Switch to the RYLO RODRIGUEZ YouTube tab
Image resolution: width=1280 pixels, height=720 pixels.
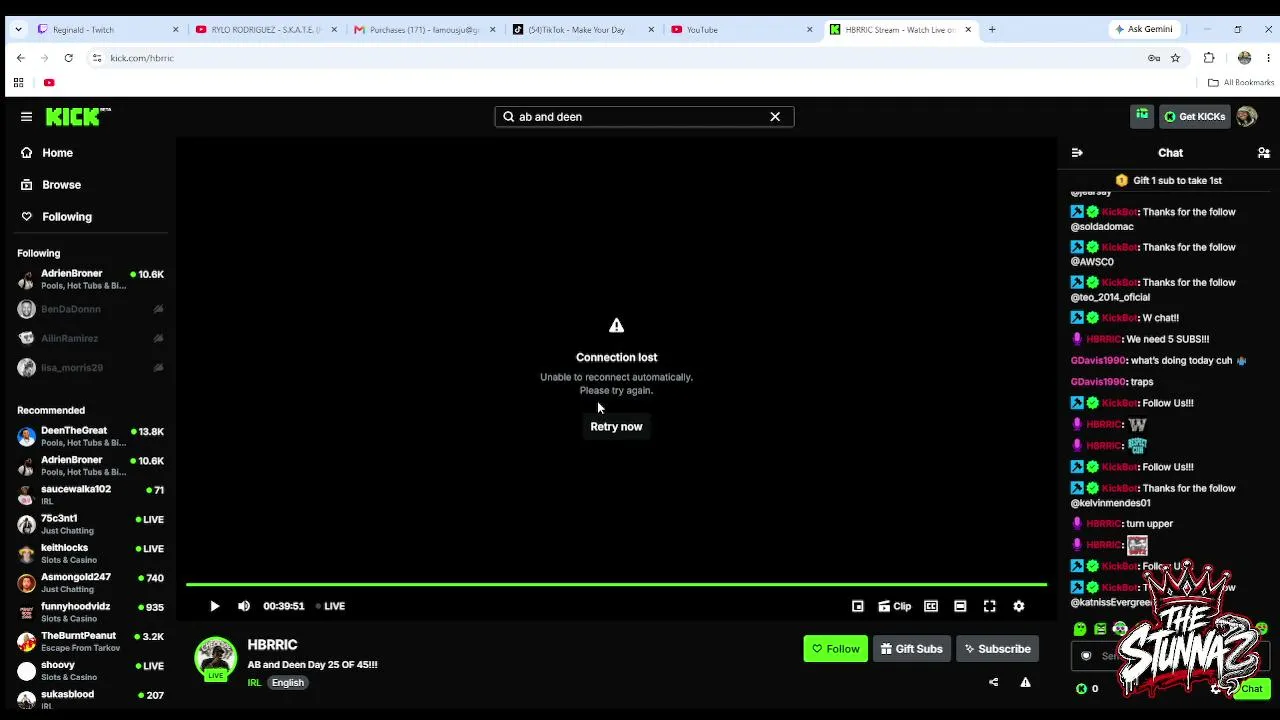(266, 30)
